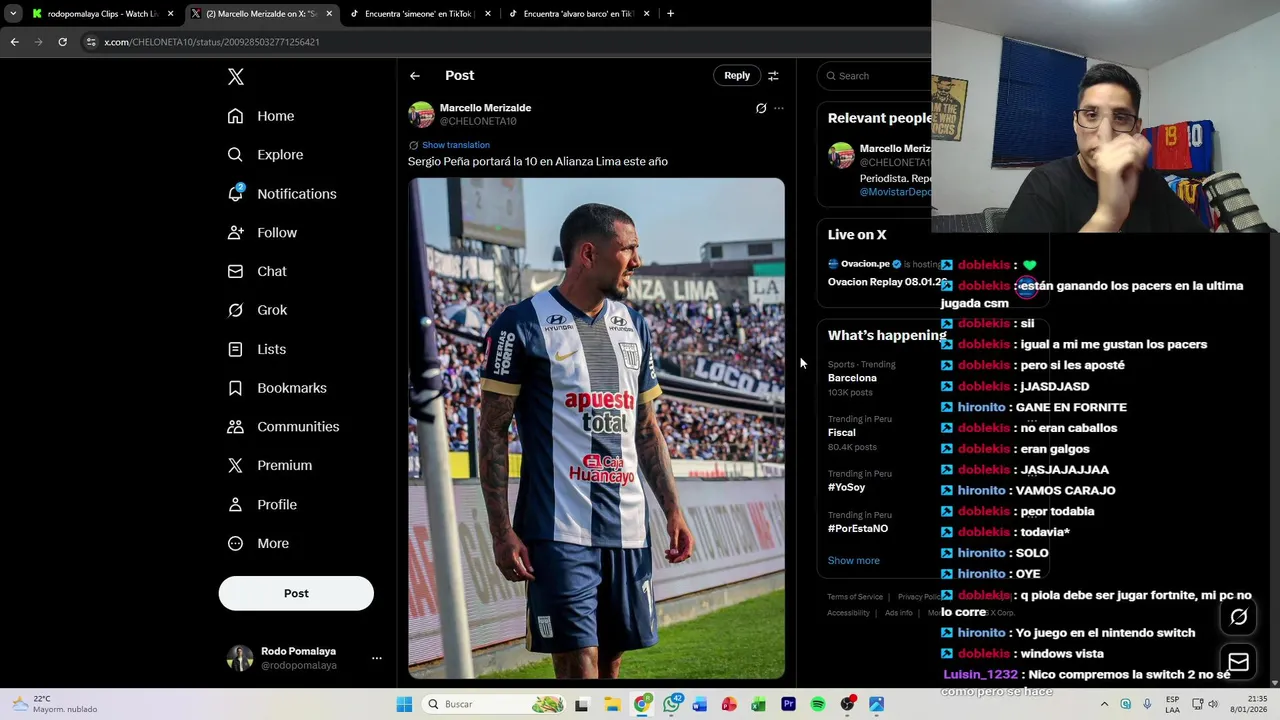The width and height of the screenshot is (1280, 720).
Task: Click the Ovacion.pe live host
Action: pyautogui.click(x=865, y=264)
